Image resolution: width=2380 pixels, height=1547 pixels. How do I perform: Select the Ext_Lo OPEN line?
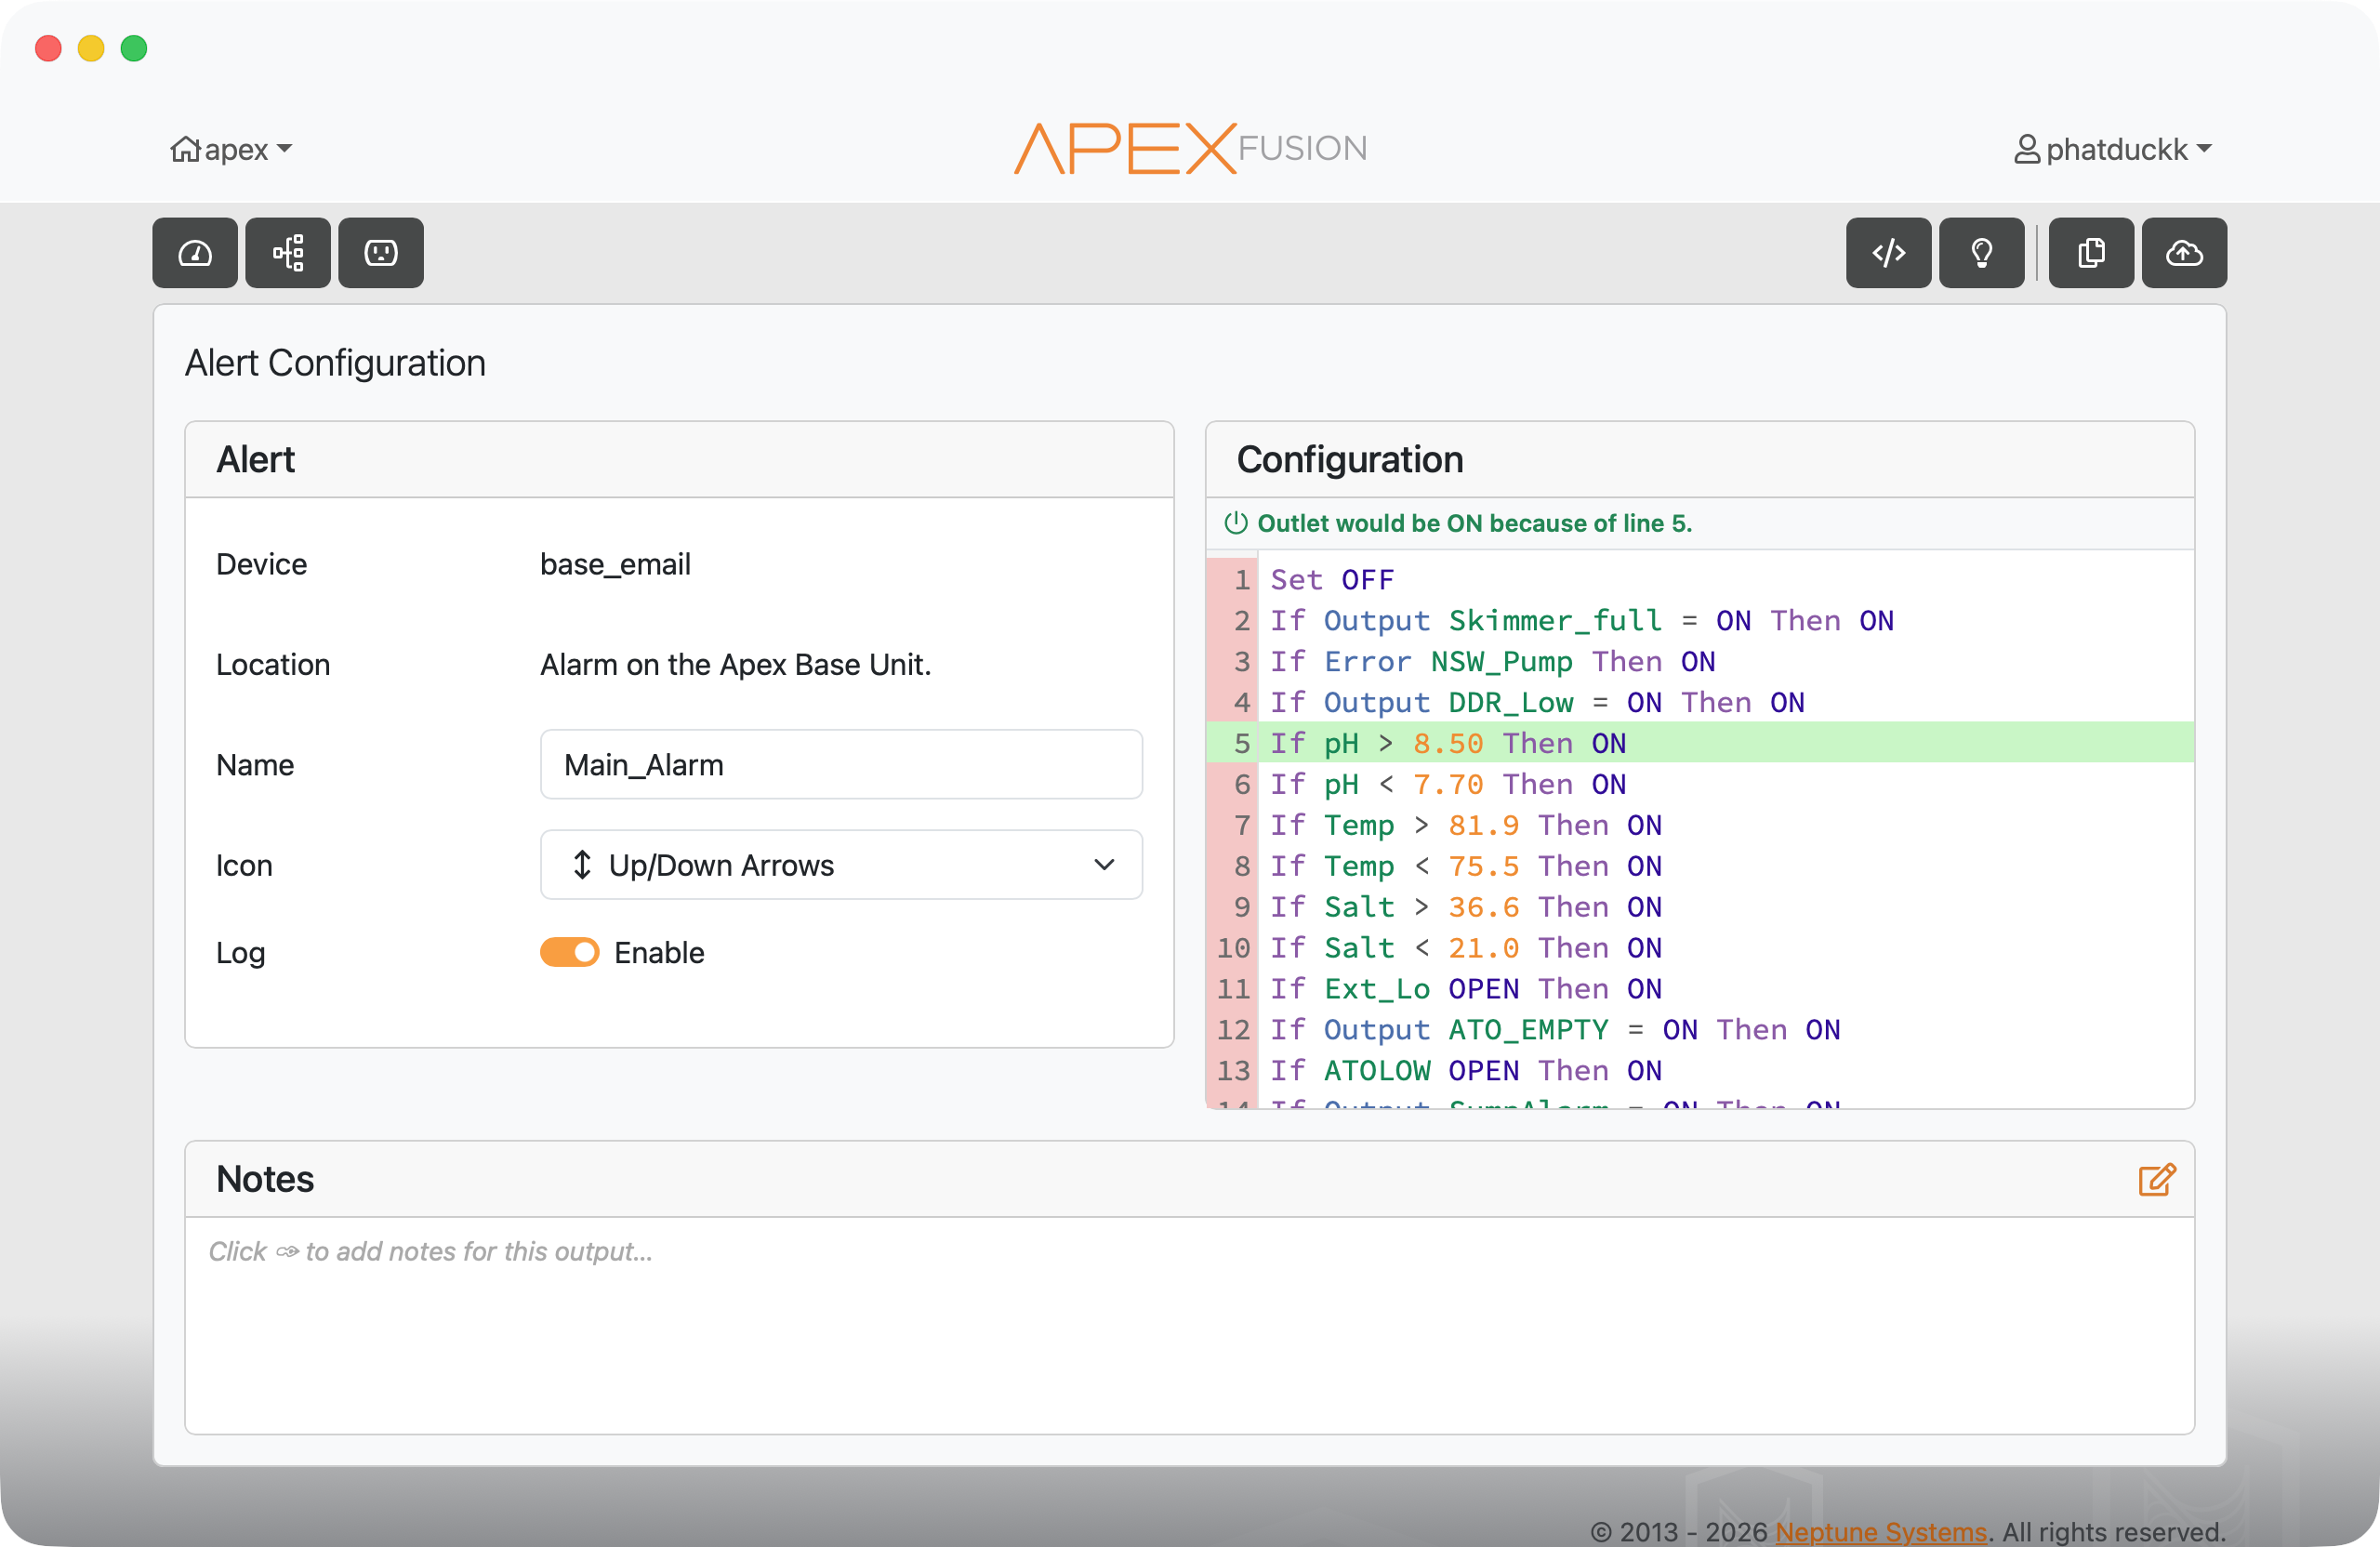coord(1700,989)
